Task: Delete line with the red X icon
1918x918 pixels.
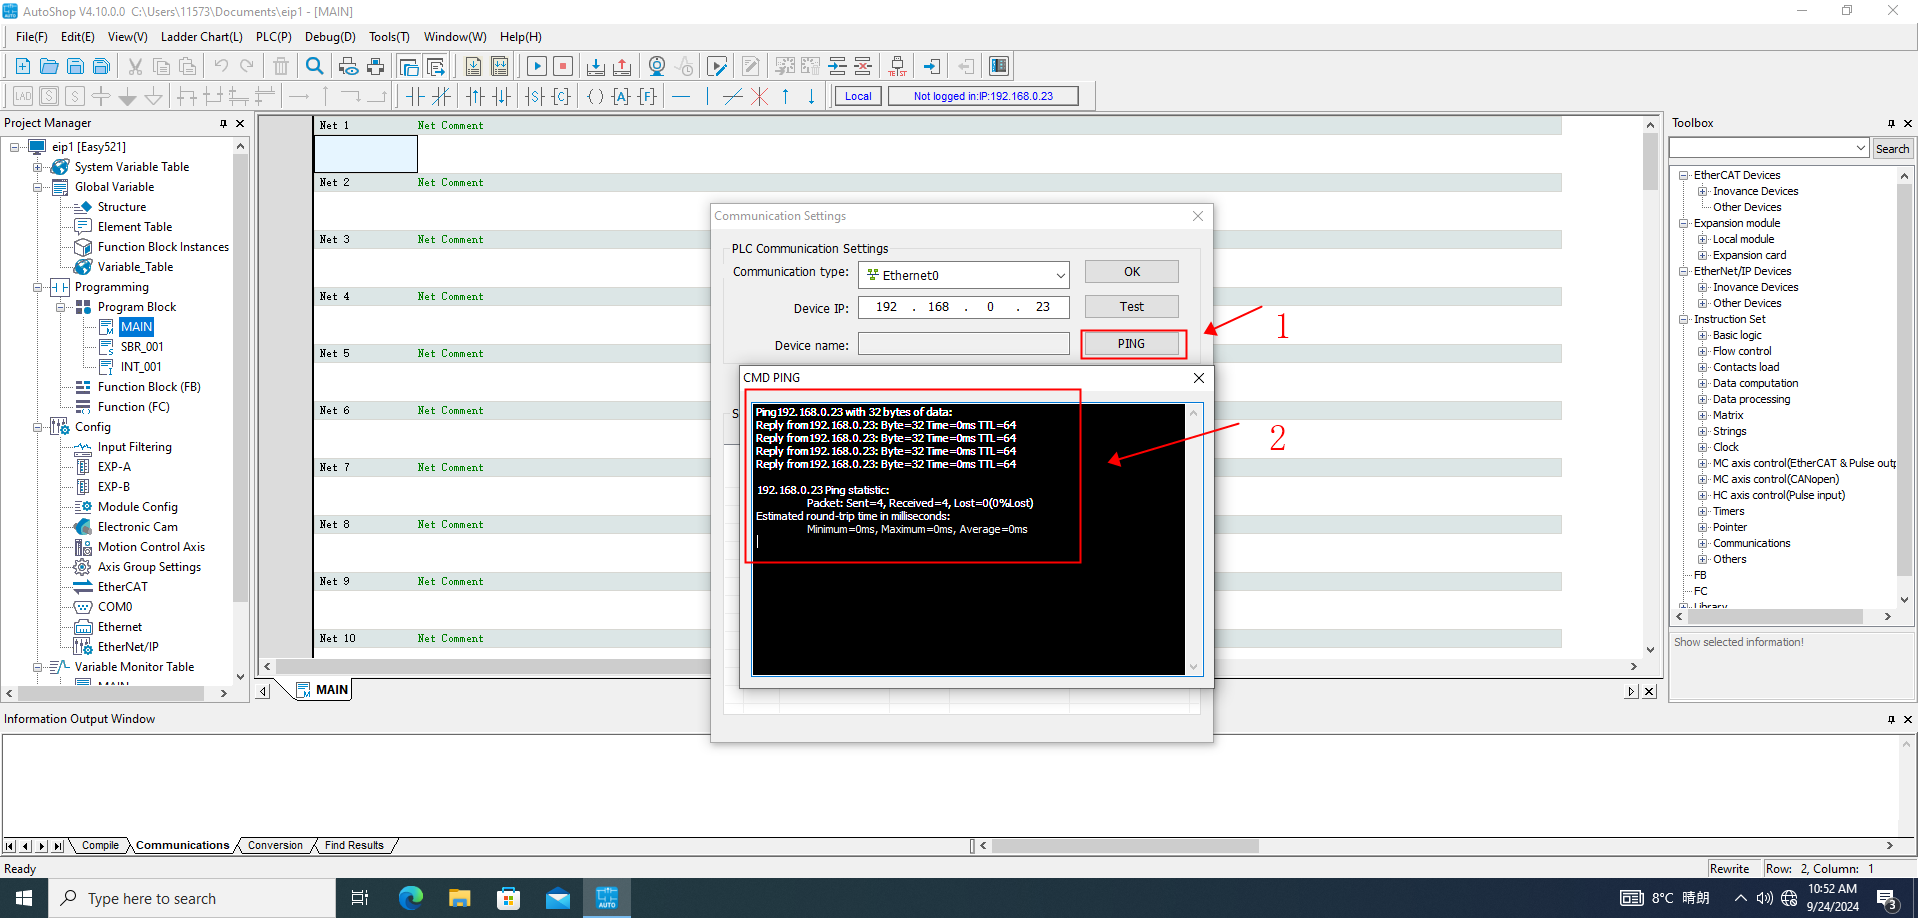Action: [759, 96]
